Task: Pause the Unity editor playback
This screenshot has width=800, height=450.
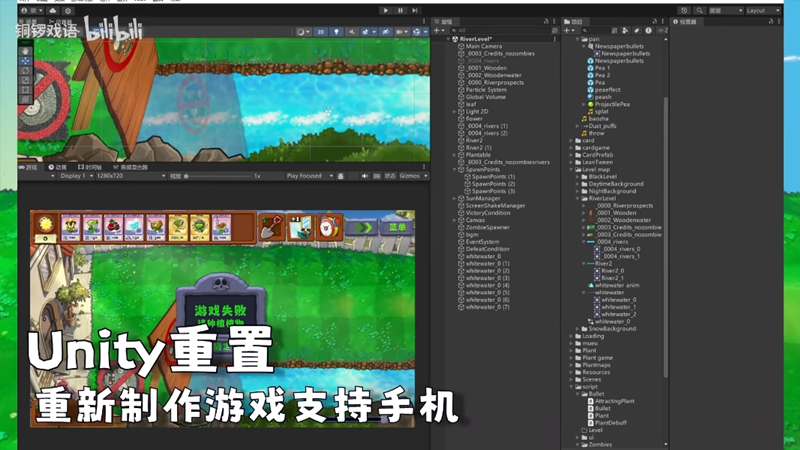Action: pos(401,10)
